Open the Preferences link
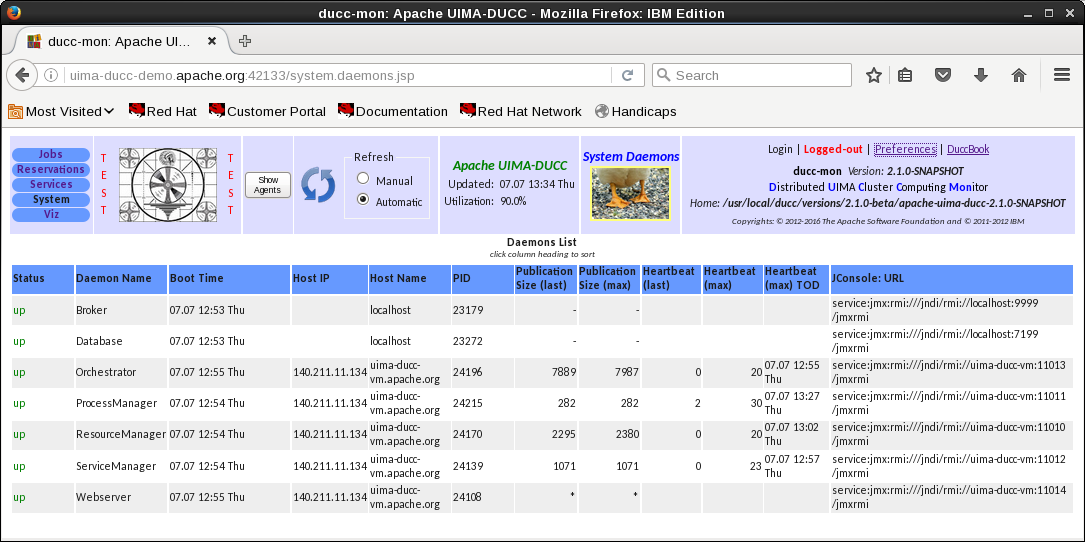Screen dimensions: 1085x542 [905, 149]
